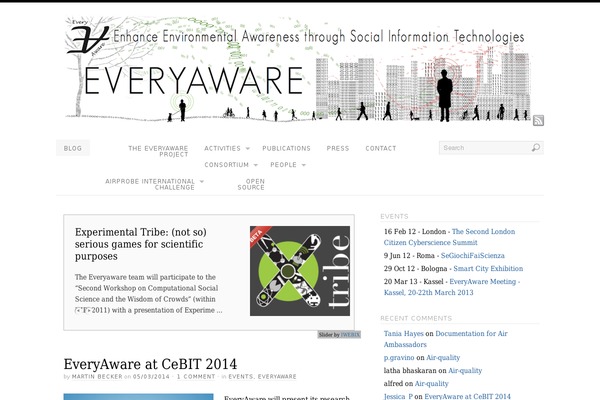
Task: Click the EveryAware logo emblem
Action: coord(88,38)
